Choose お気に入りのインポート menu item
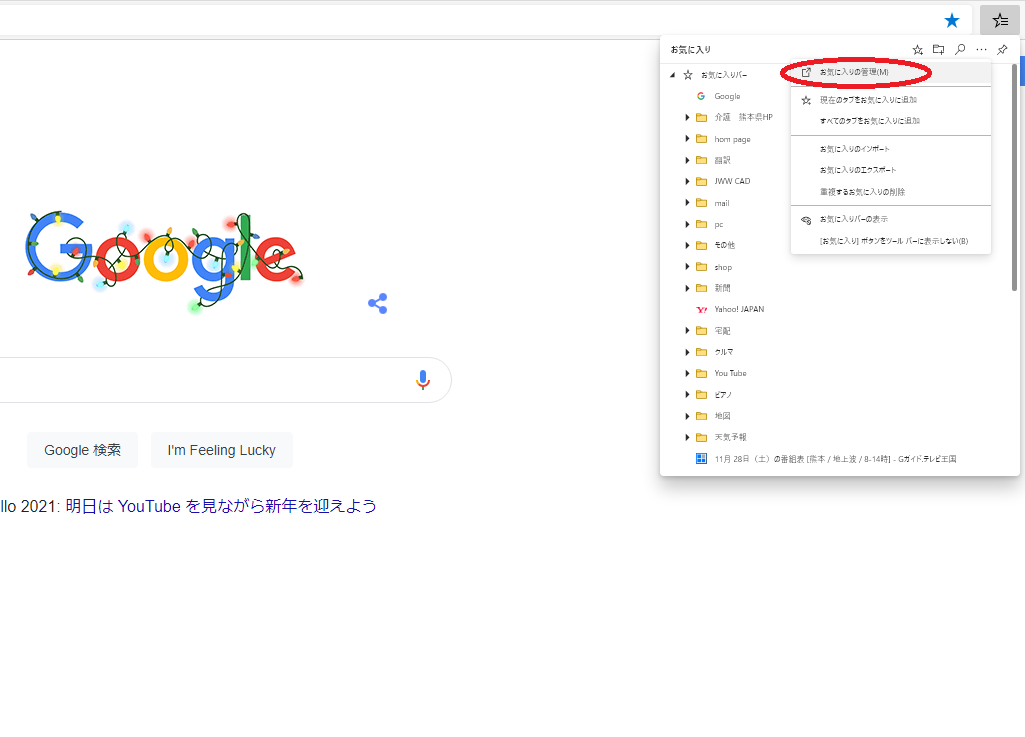This screenshot has width=1025, height=737. point(854,149)
